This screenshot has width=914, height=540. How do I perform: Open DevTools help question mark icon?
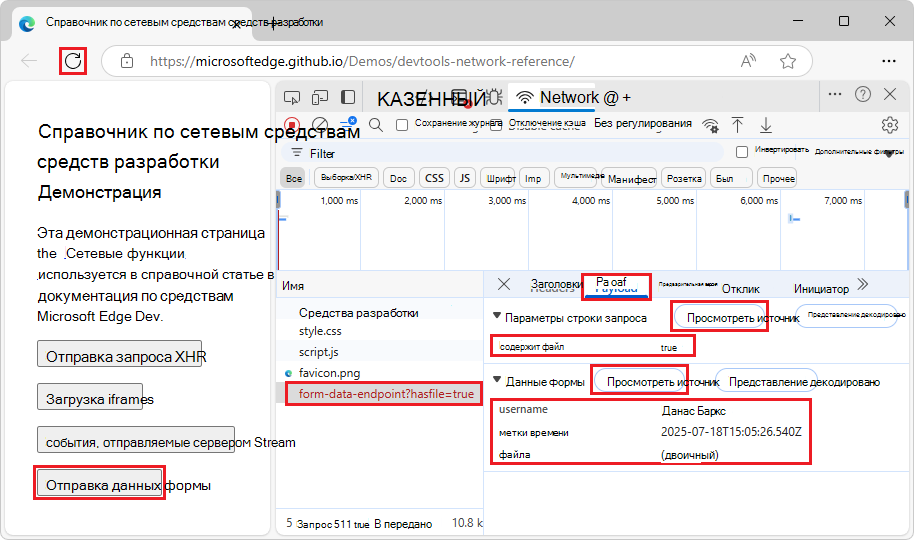point(863,94)
